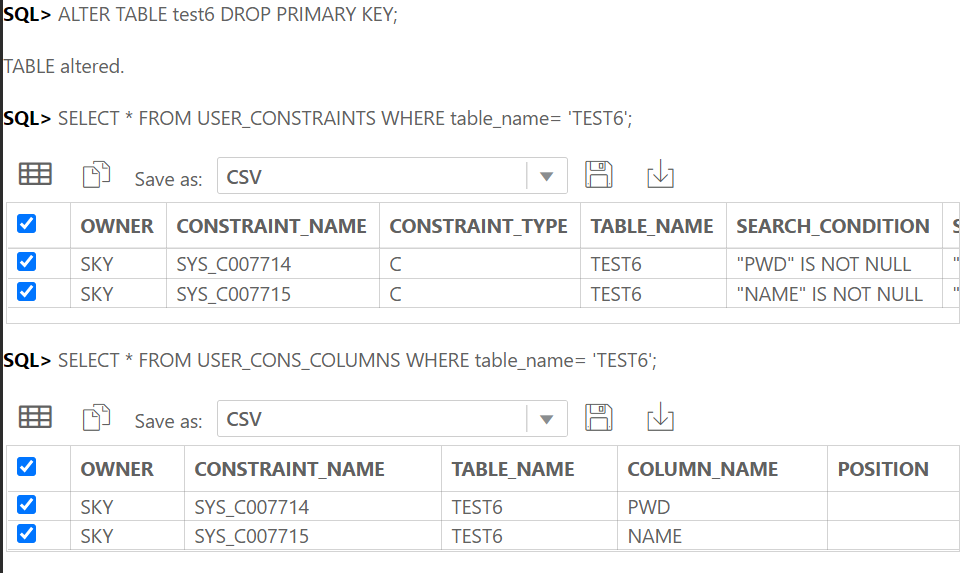This screenshot has width=974, height=573.
Task: Download USER_CONSTRAINTS results with arrow icon
Action: [x=660, y=174]
